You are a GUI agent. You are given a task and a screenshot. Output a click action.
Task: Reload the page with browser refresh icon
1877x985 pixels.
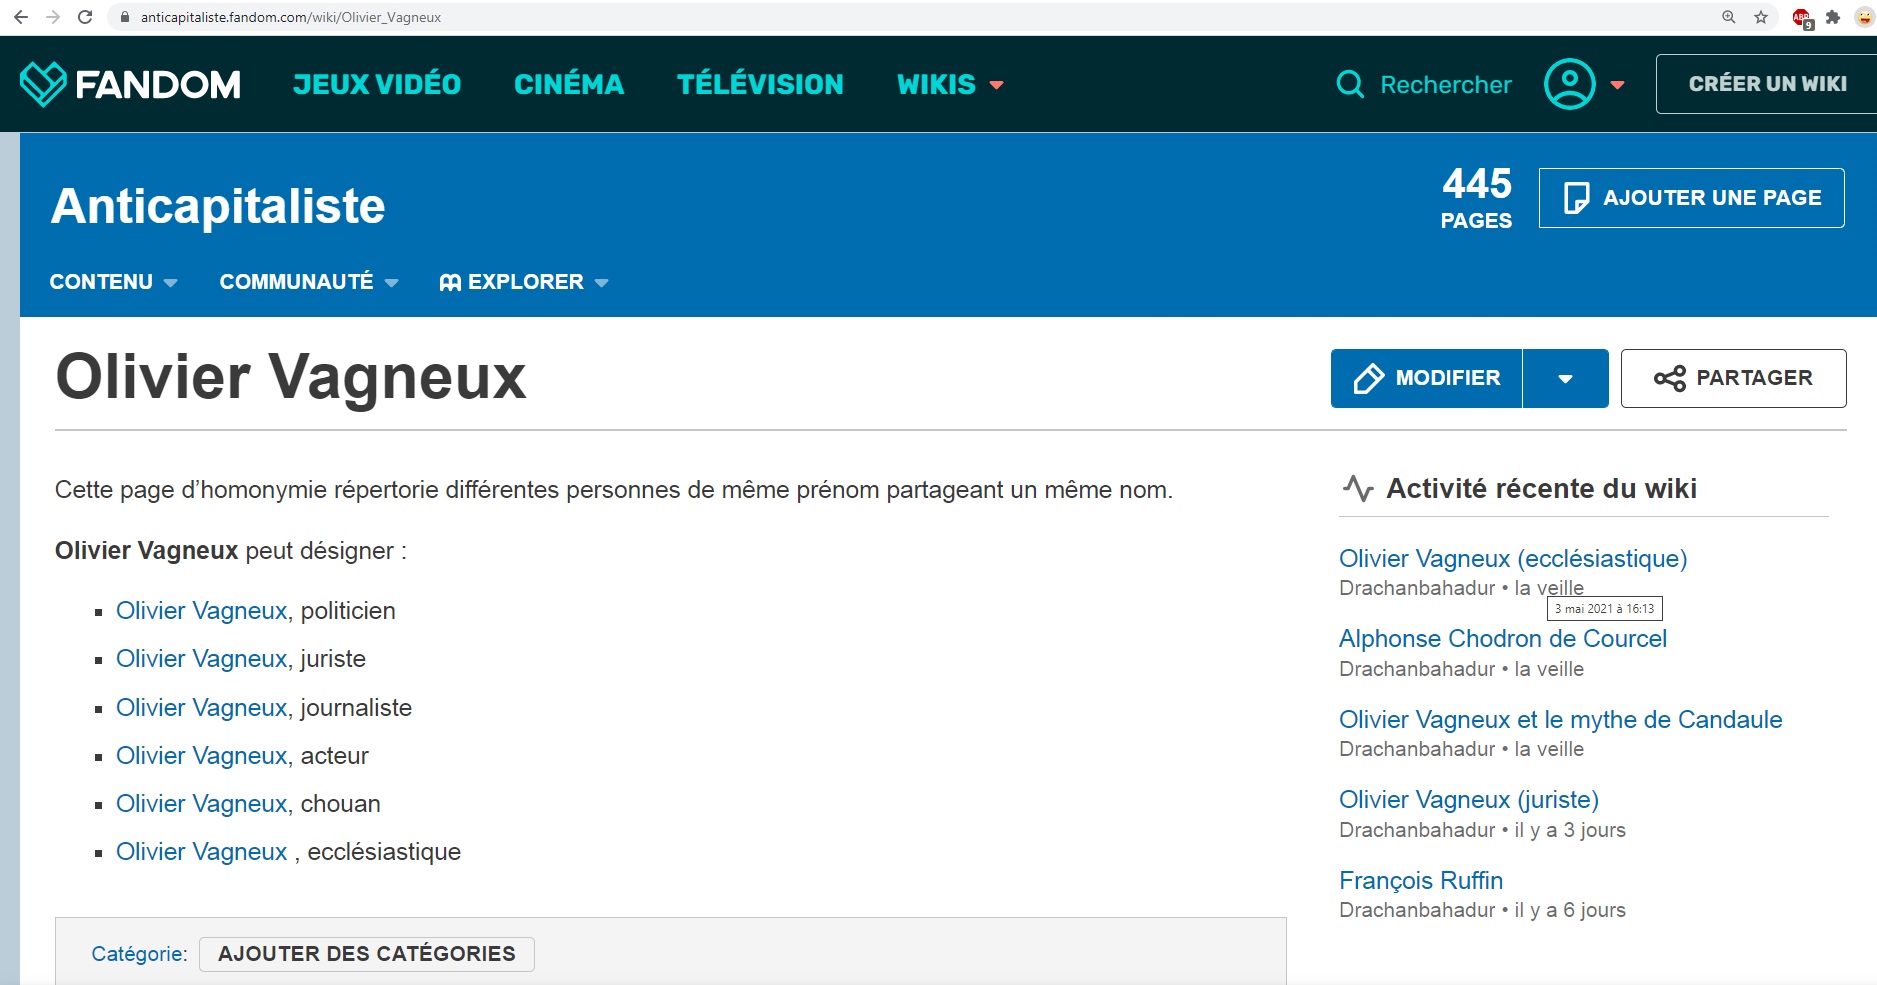pos(85,17)
